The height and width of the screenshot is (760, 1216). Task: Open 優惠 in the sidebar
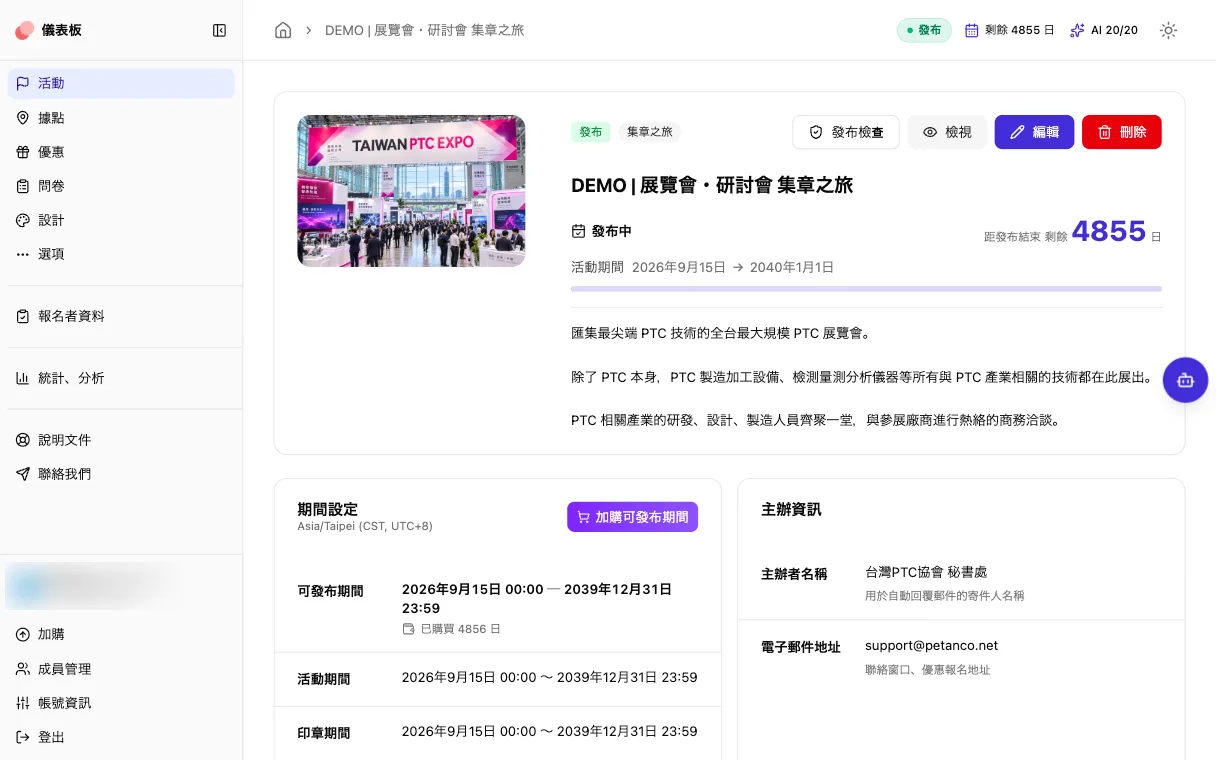click(x=121, y=152)
